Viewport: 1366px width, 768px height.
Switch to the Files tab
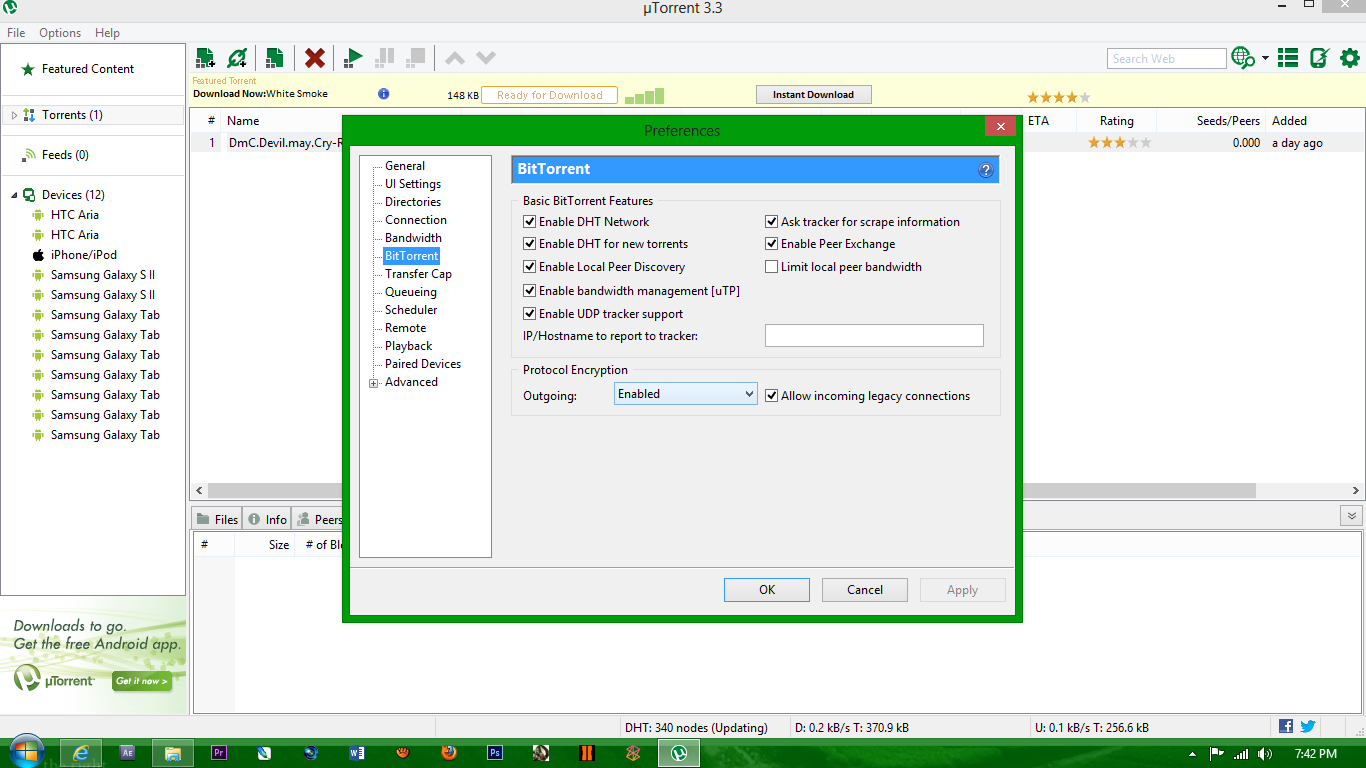(217, 519)
